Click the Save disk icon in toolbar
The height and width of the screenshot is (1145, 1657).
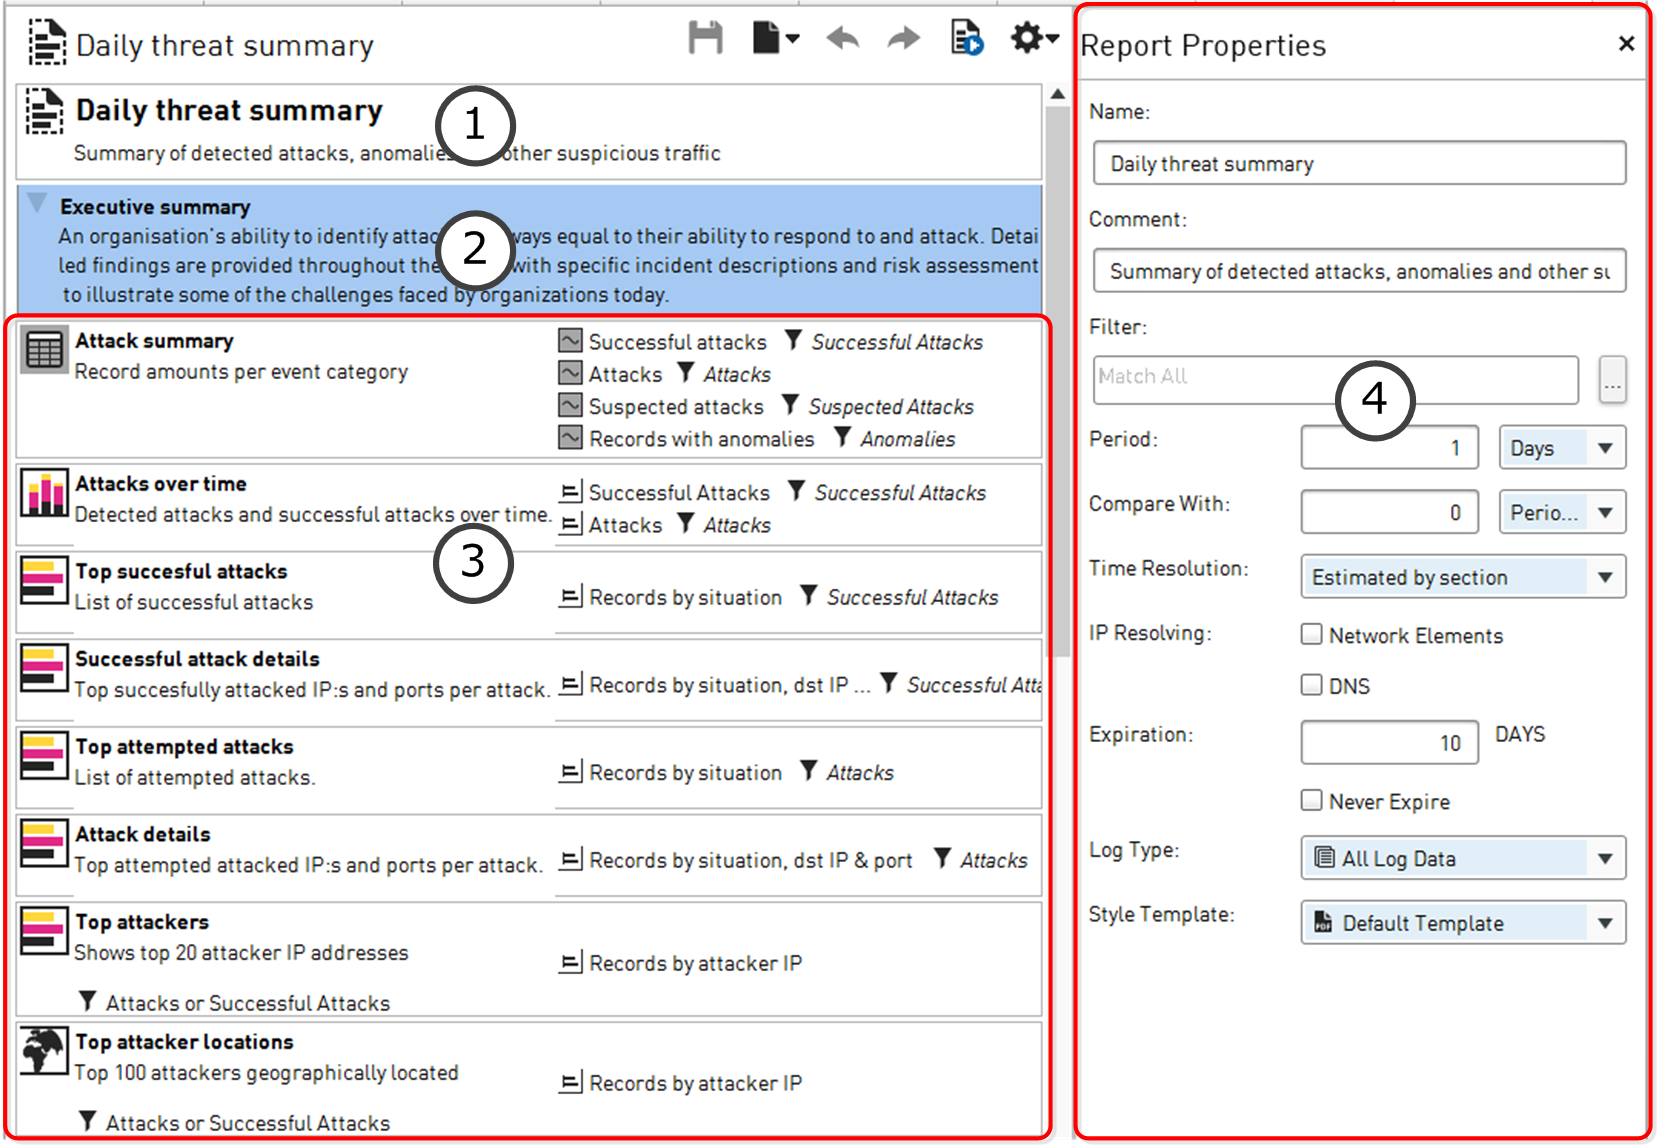(705, 39)
